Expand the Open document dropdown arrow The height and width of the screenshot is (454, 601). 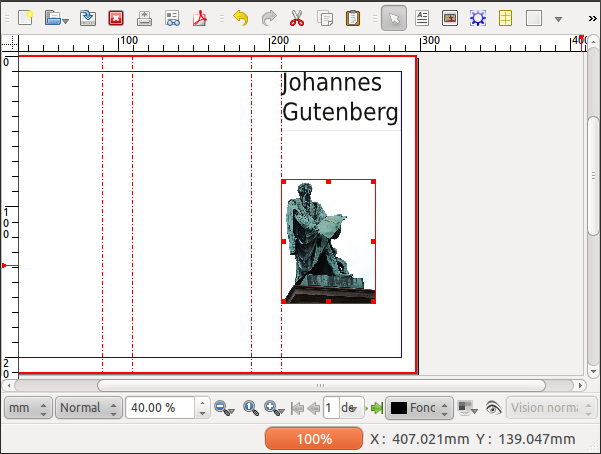pos(65,18)
